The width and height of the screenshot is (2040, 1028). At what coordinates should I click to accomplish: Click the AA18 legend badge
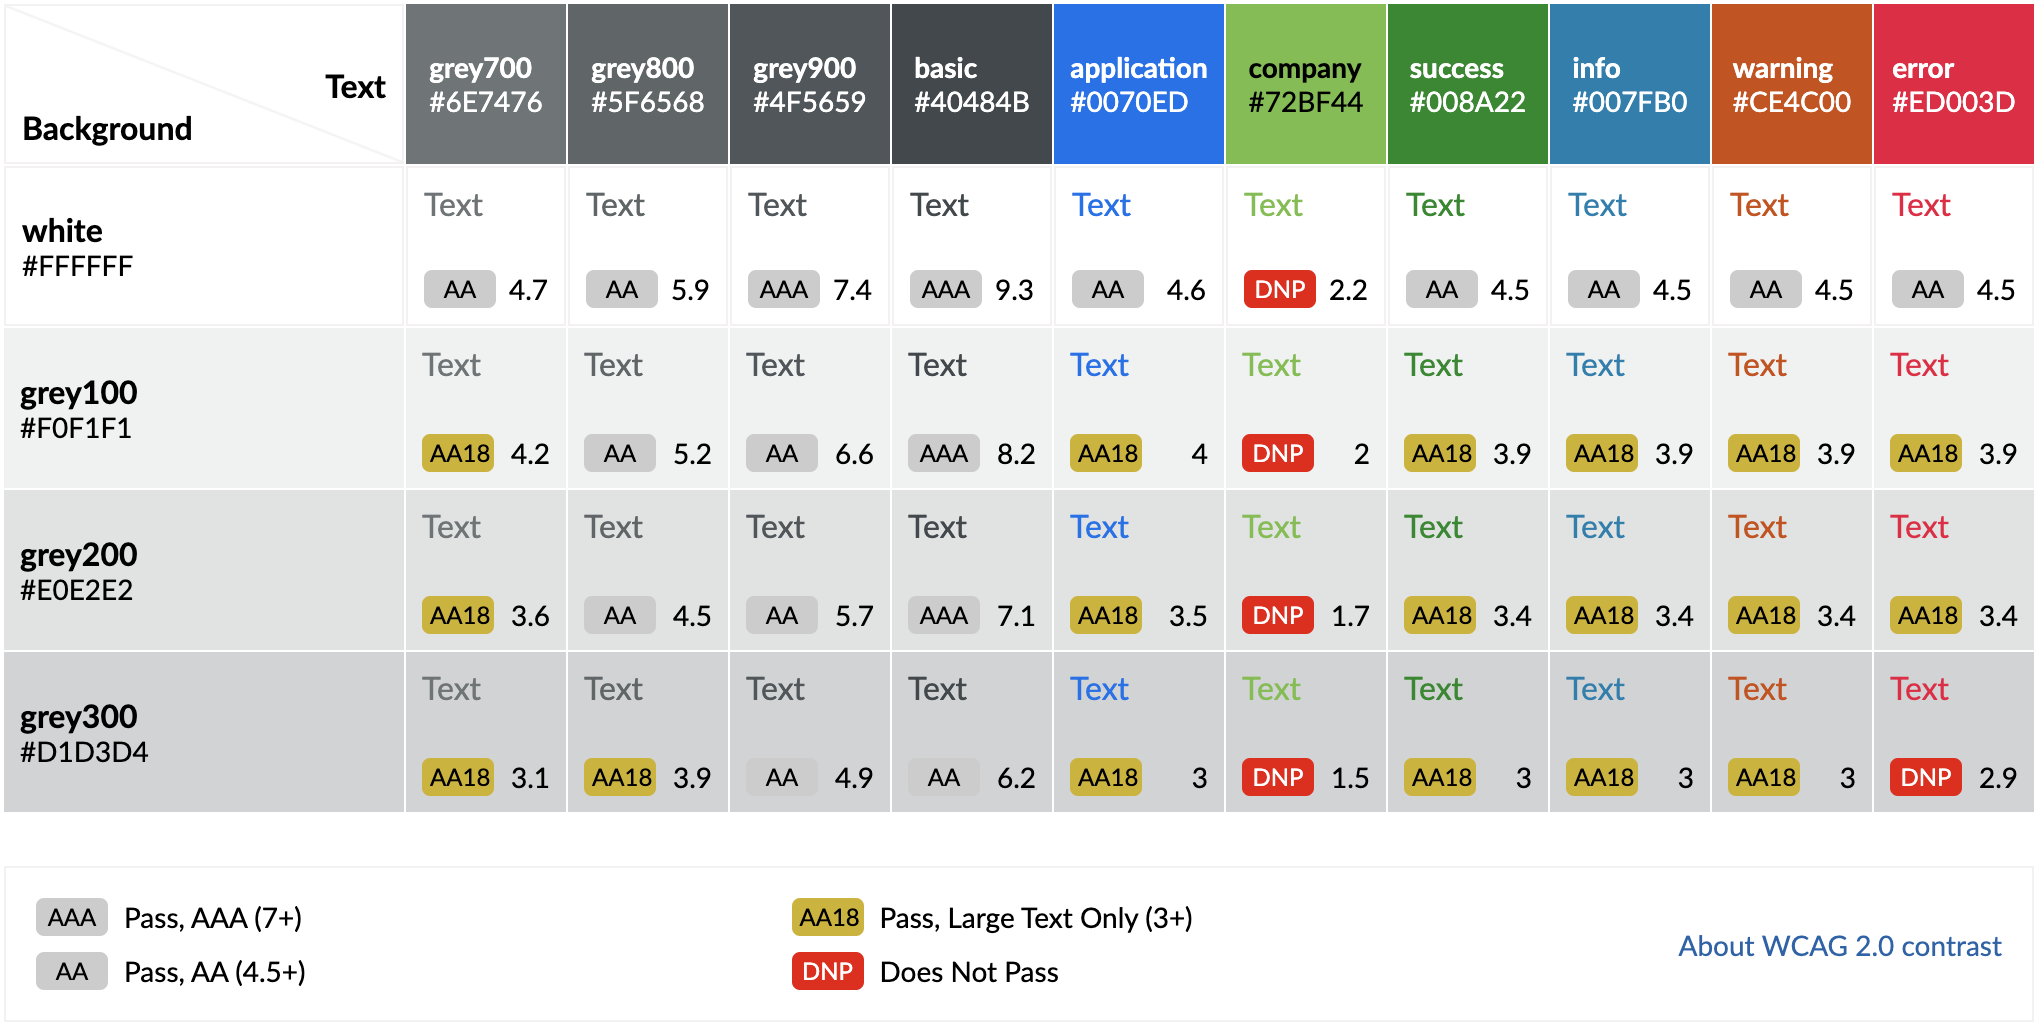(828, 917)
